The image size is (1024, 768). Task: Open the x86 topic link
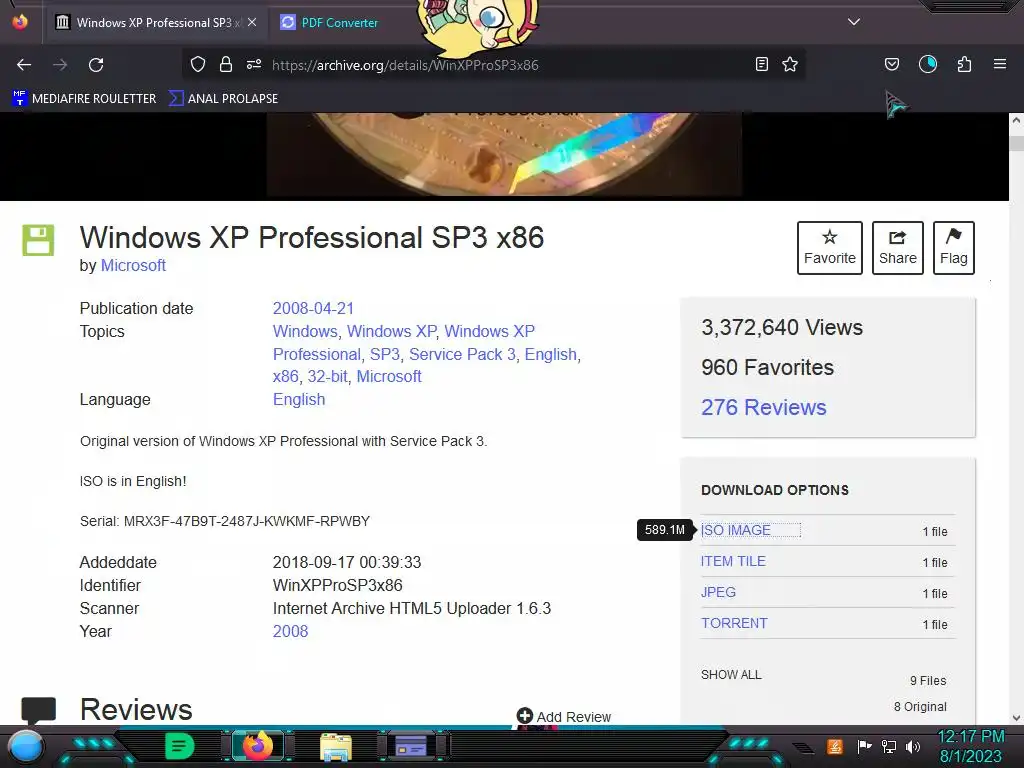pos(285,377)
